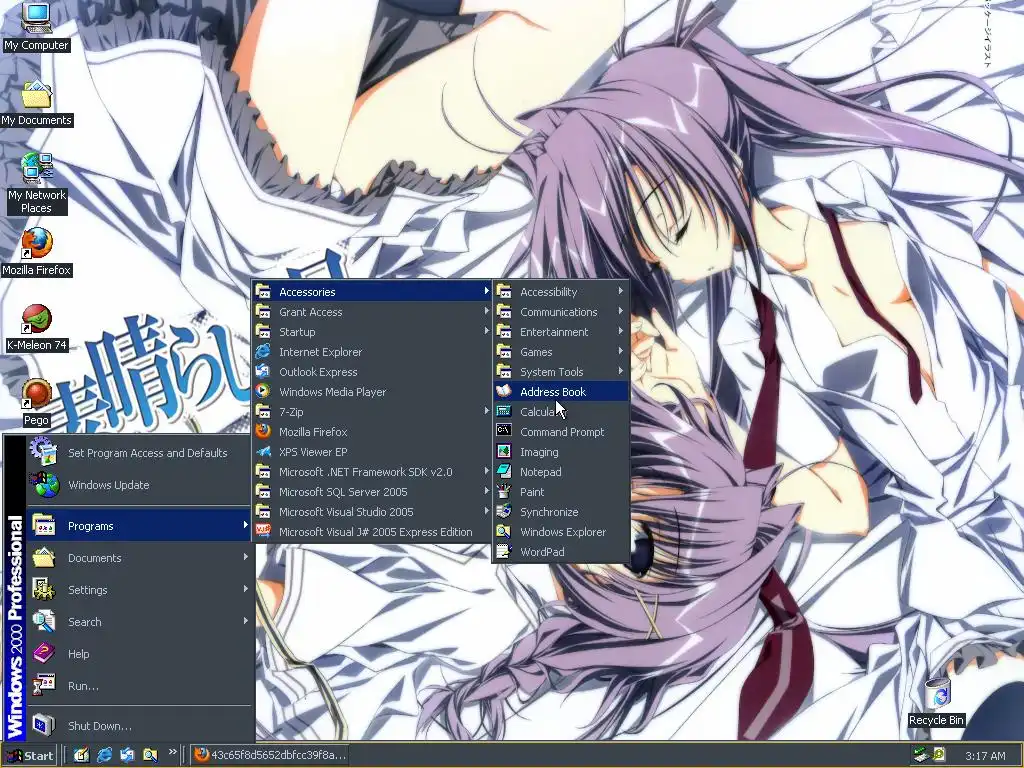Click the search quick launch taskbar icon

(x=150, y=755)
